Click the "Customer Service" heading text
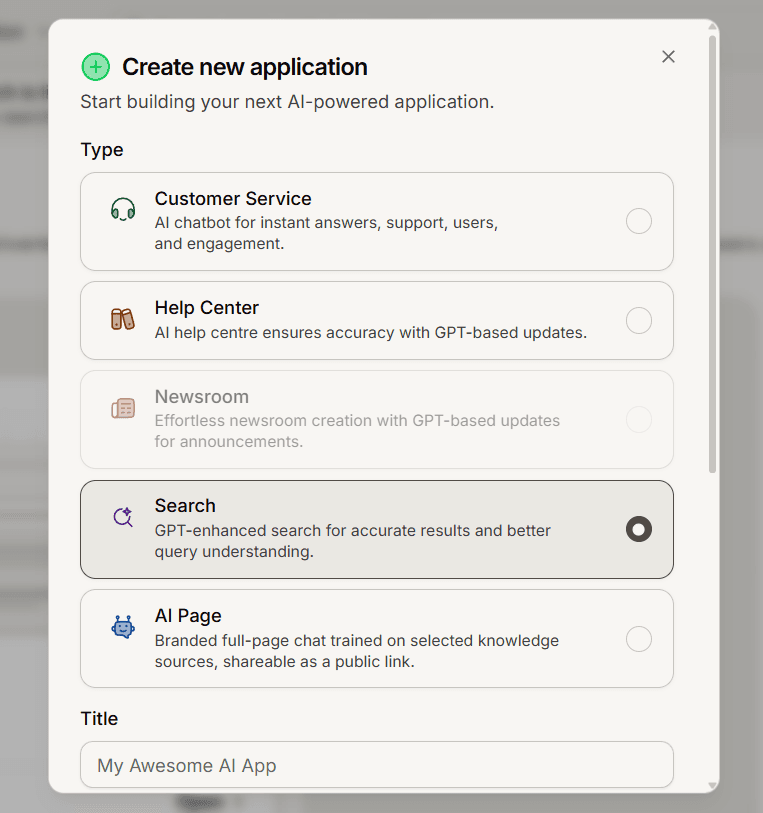Viewport: 763px width, 813px height. (233, 199)
